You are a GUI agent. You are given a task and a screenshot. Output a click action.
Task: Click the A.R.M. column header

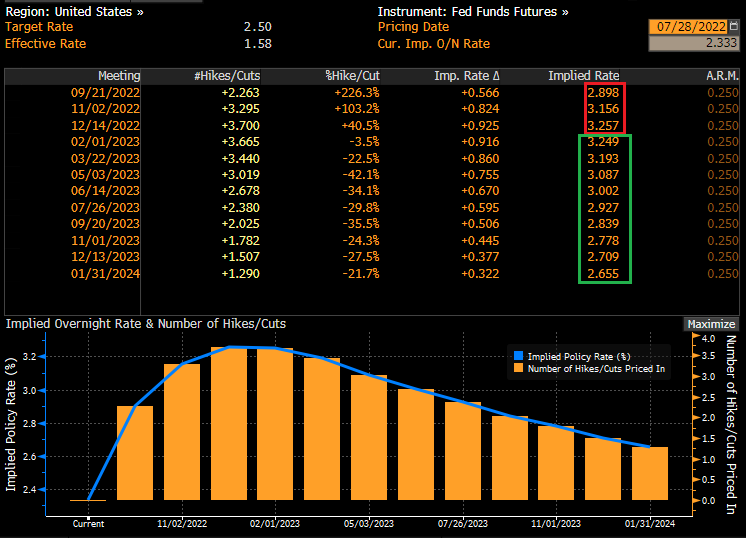(x=721, y=76)
